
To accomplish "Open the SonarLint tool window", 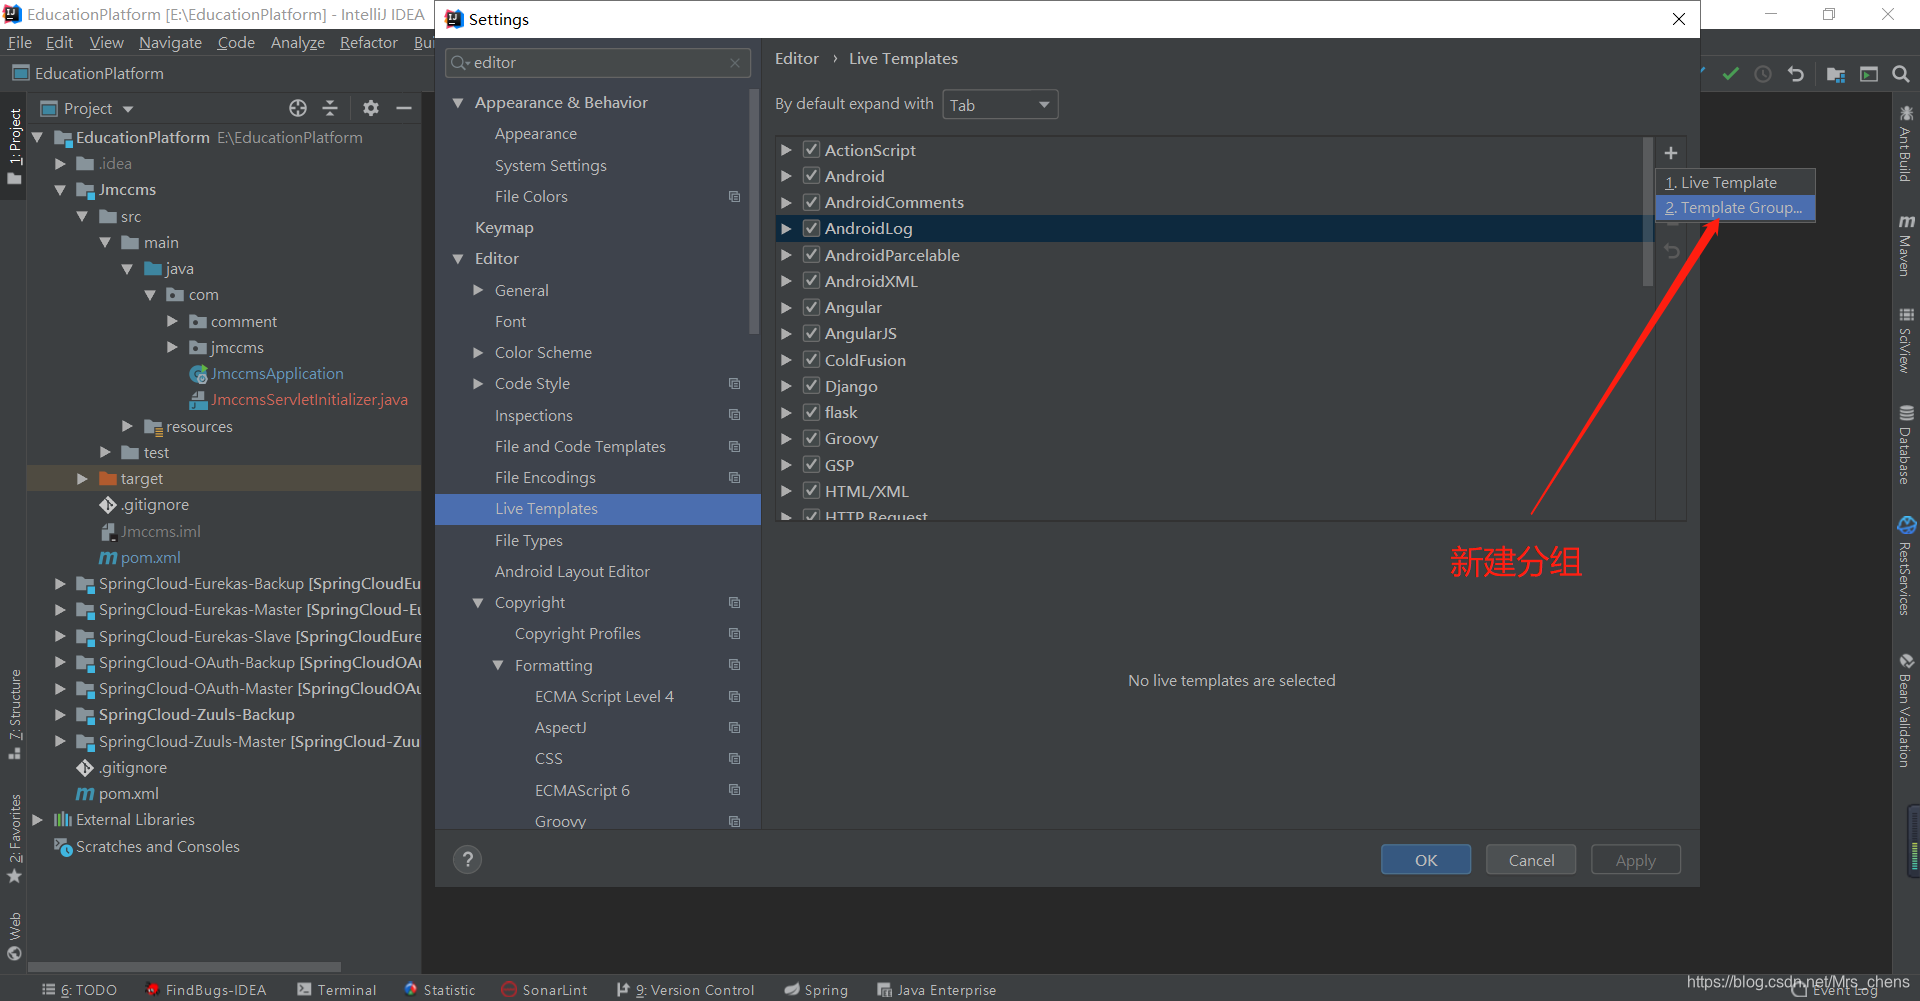I will [544, 990].
